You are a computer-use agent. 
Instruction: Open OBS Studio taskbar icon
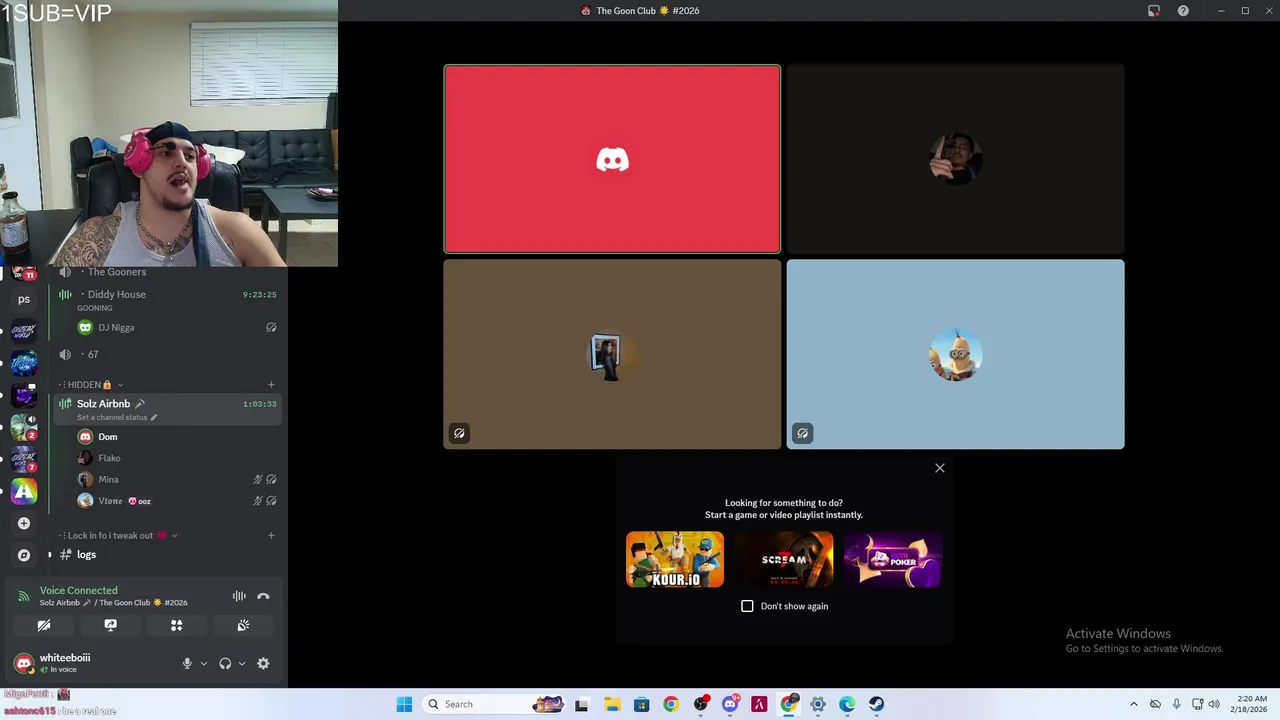coord(700,704)
